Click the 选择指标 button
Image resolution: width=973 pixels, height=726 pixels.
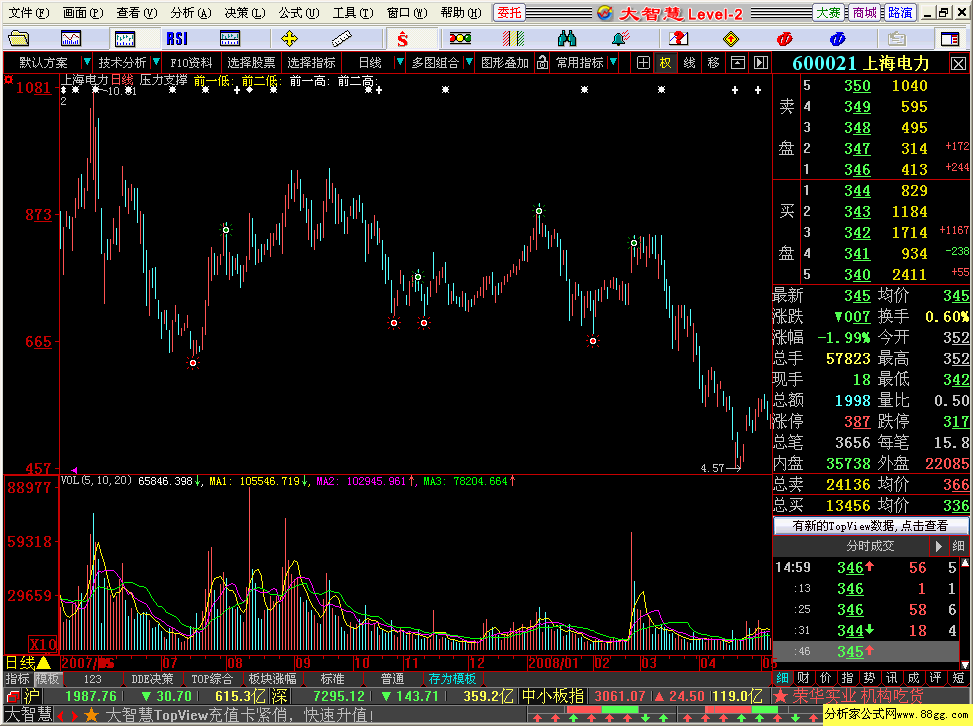(x=311, y=63)
